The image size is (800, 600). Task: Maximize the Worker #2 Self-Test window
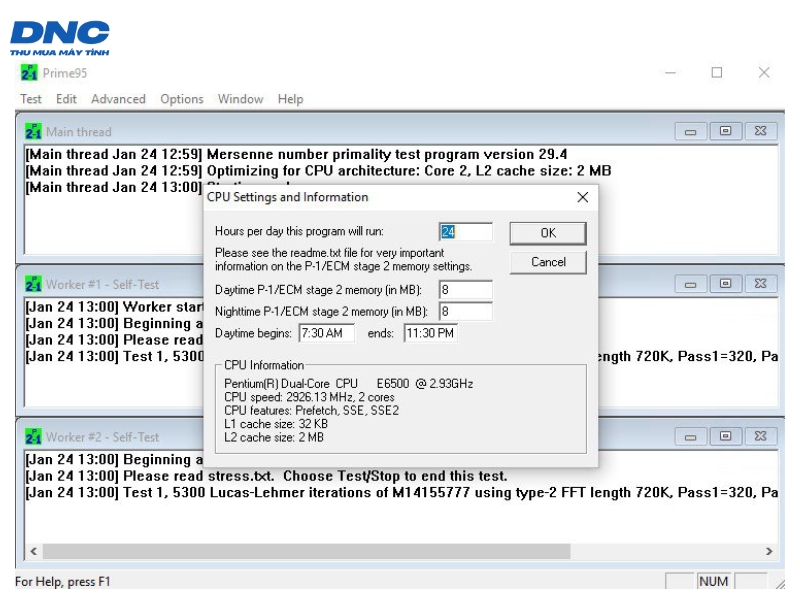pos(725,436)
